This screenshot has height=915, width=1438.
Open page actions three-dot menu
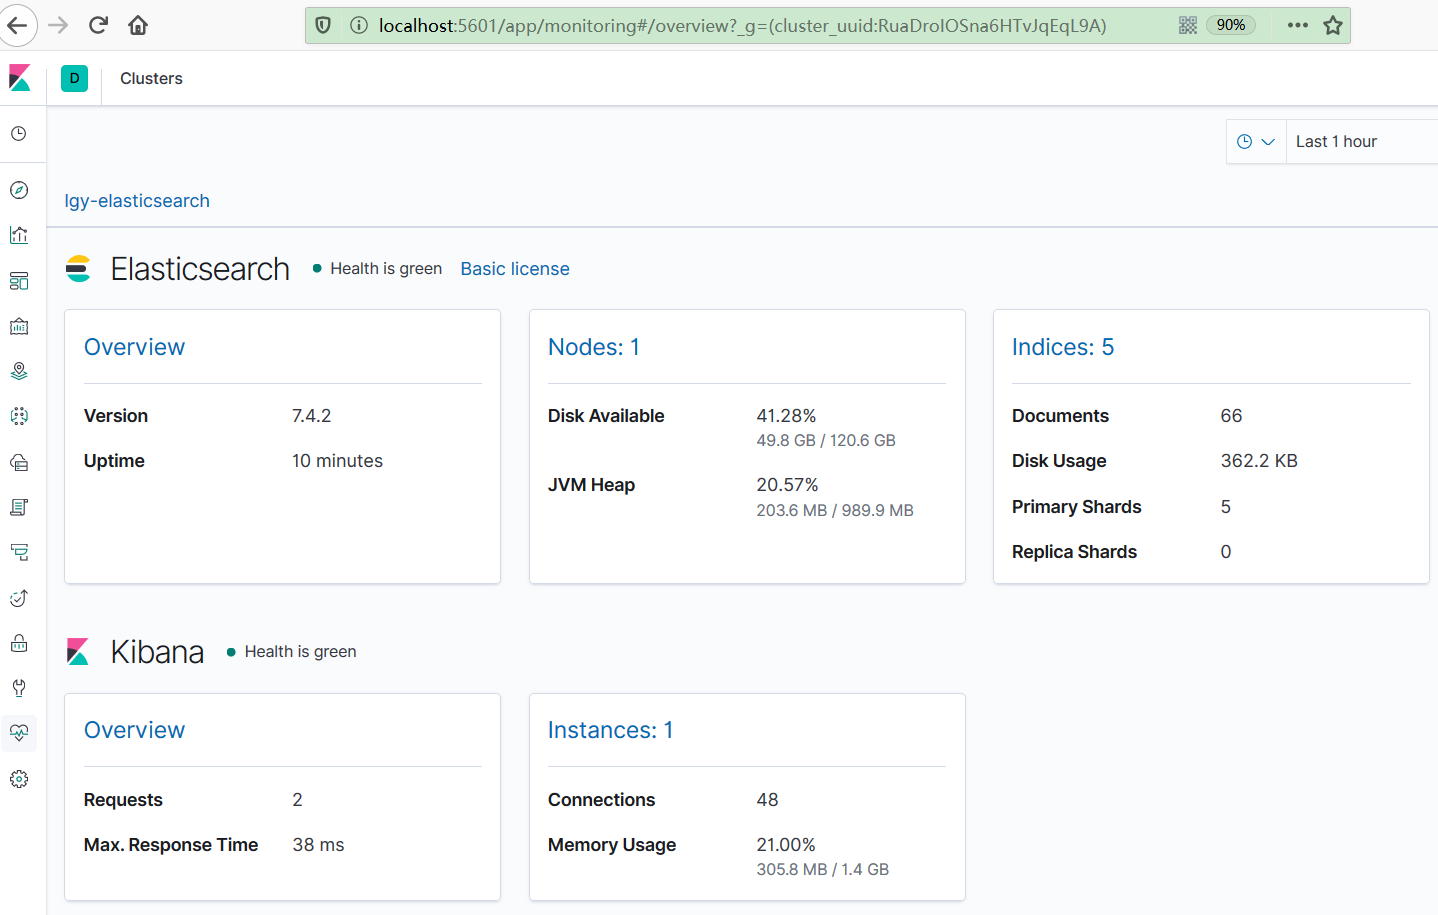click(1298, 25)
